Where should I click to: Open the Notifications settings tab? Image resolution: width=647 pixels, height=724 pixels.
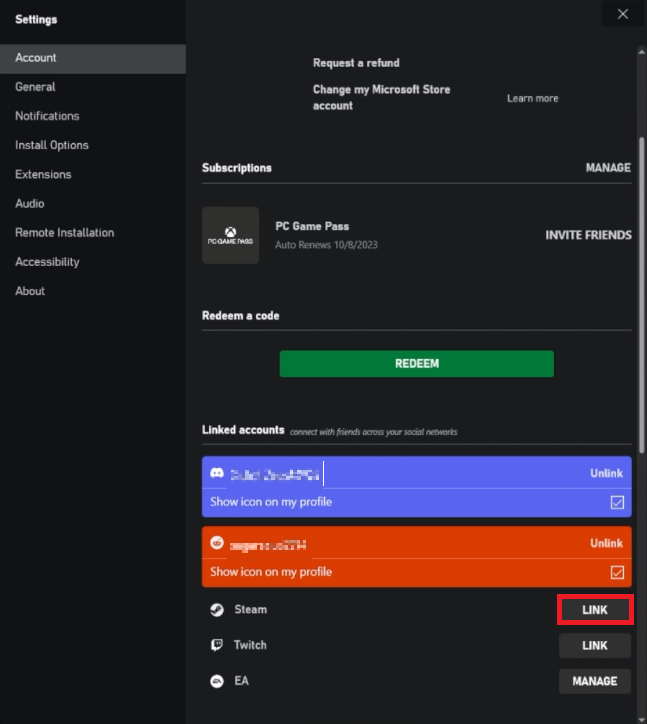coord(47,116)
